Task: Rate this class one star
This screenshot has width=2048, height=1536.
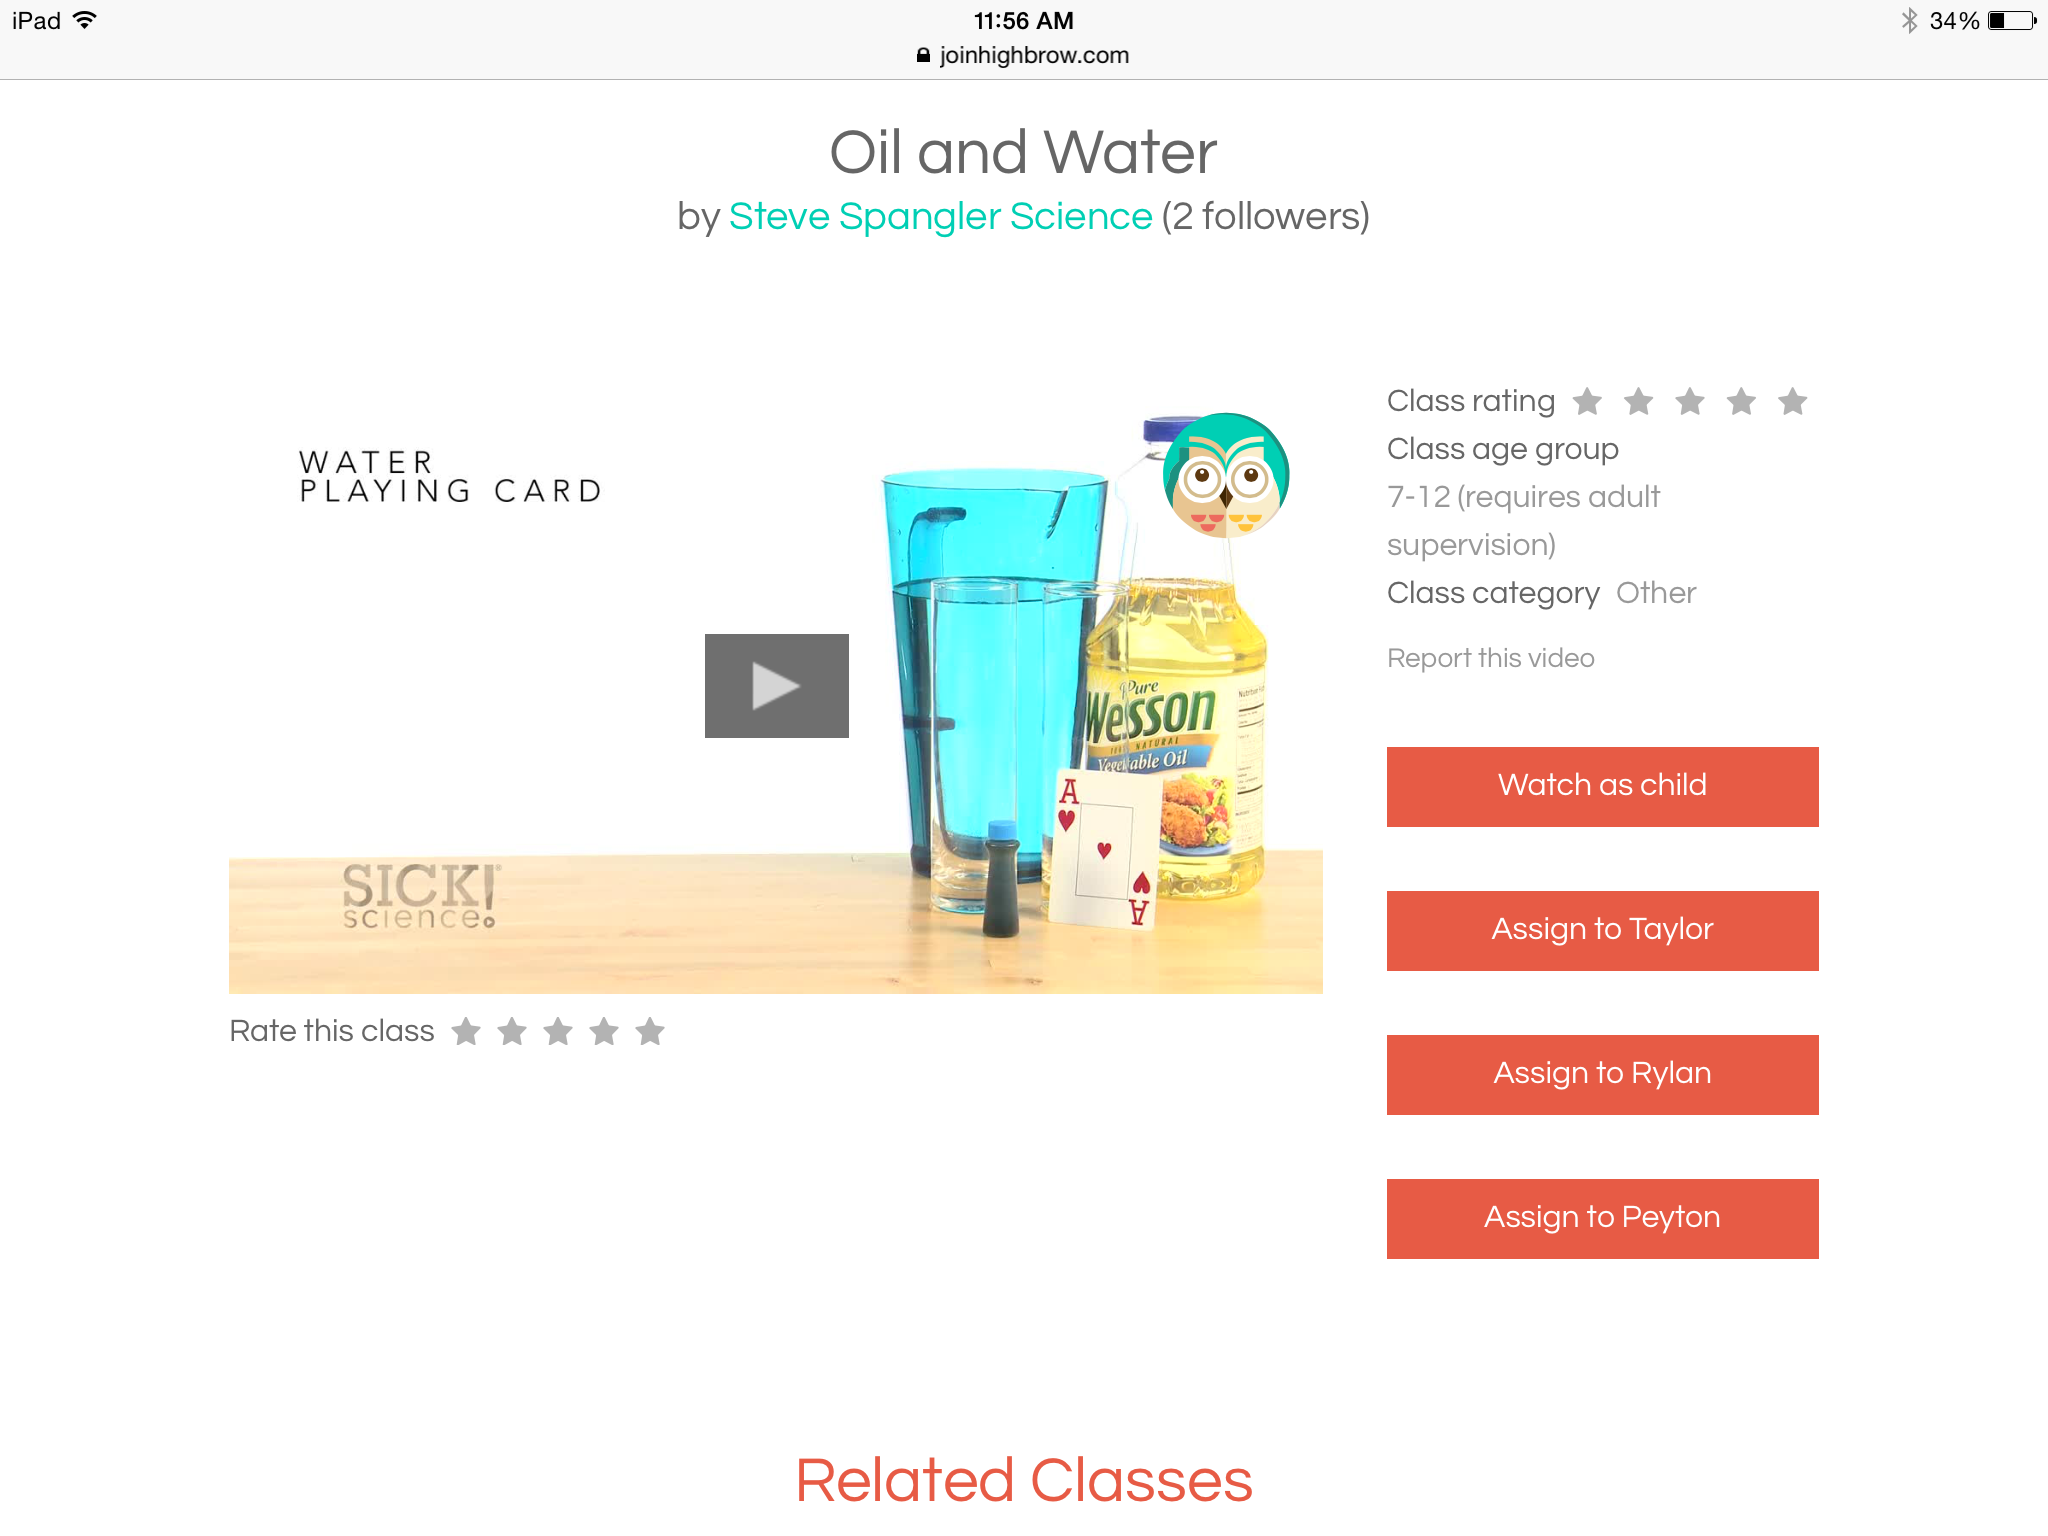Action: pos(466,1031)
